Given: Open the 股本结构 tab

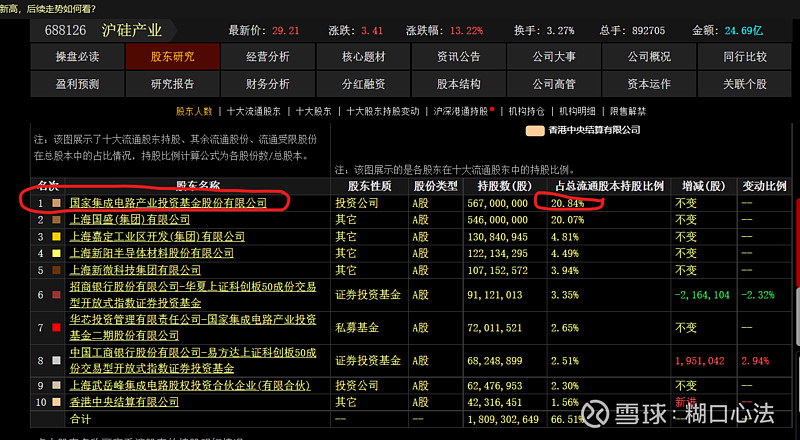Looking at the screenshot, I should tap(459, 84).
